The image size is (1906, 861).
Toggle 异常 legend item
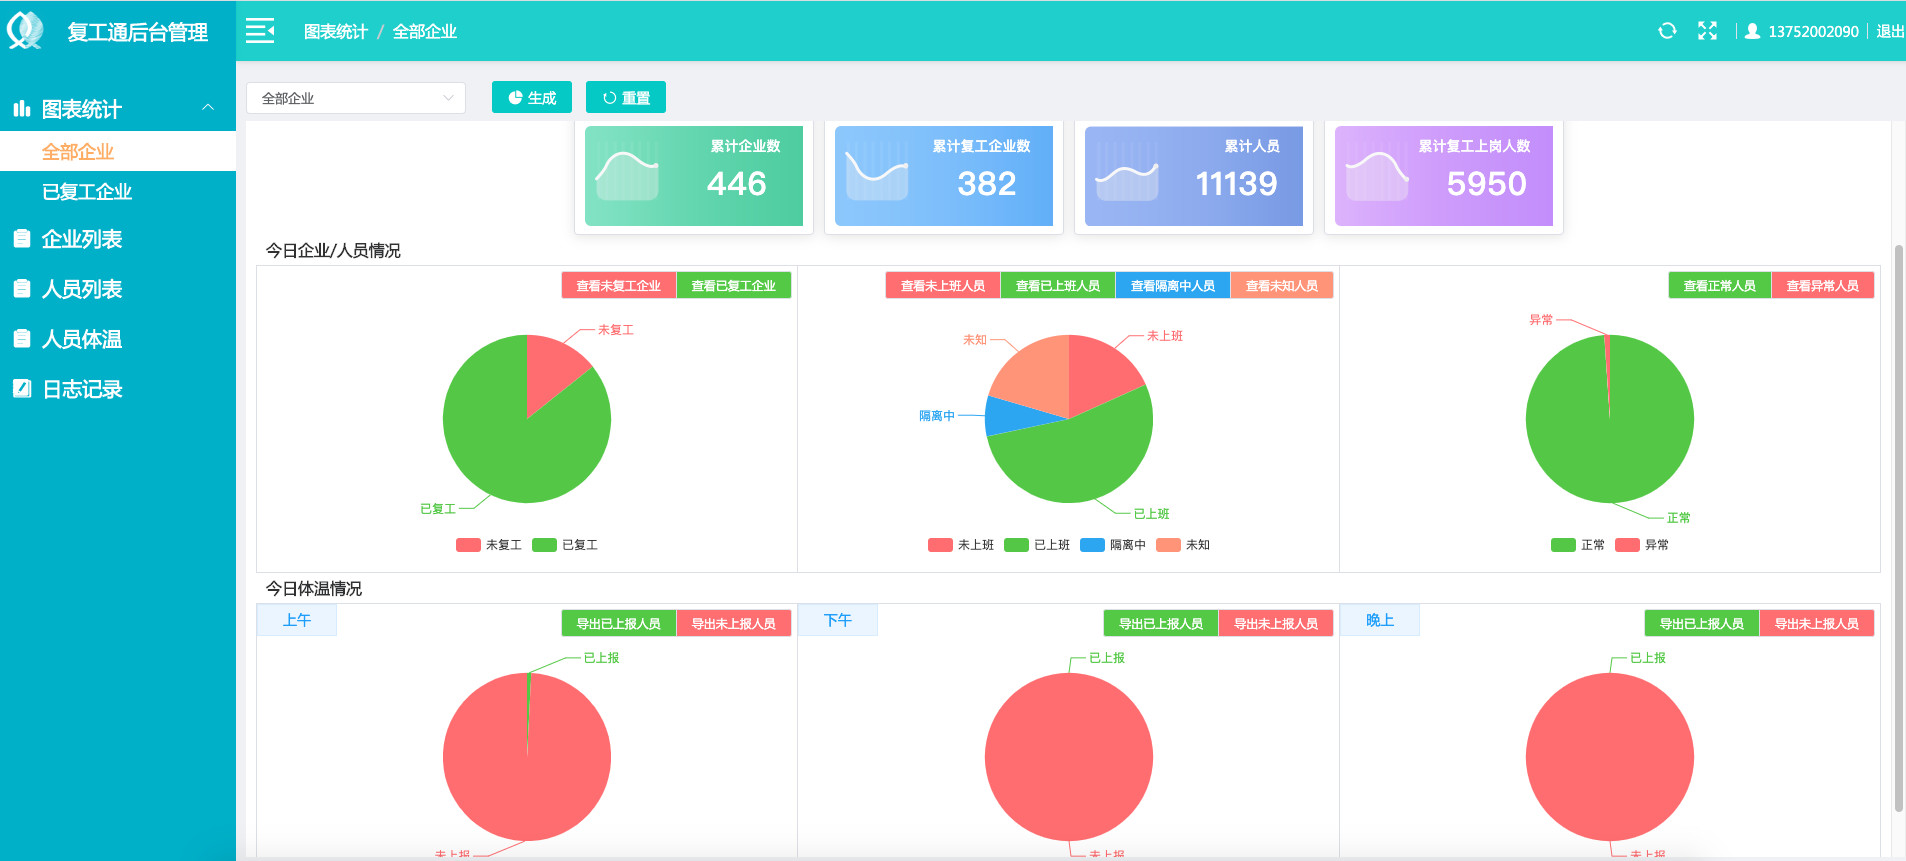click(x=1642, y=545)
